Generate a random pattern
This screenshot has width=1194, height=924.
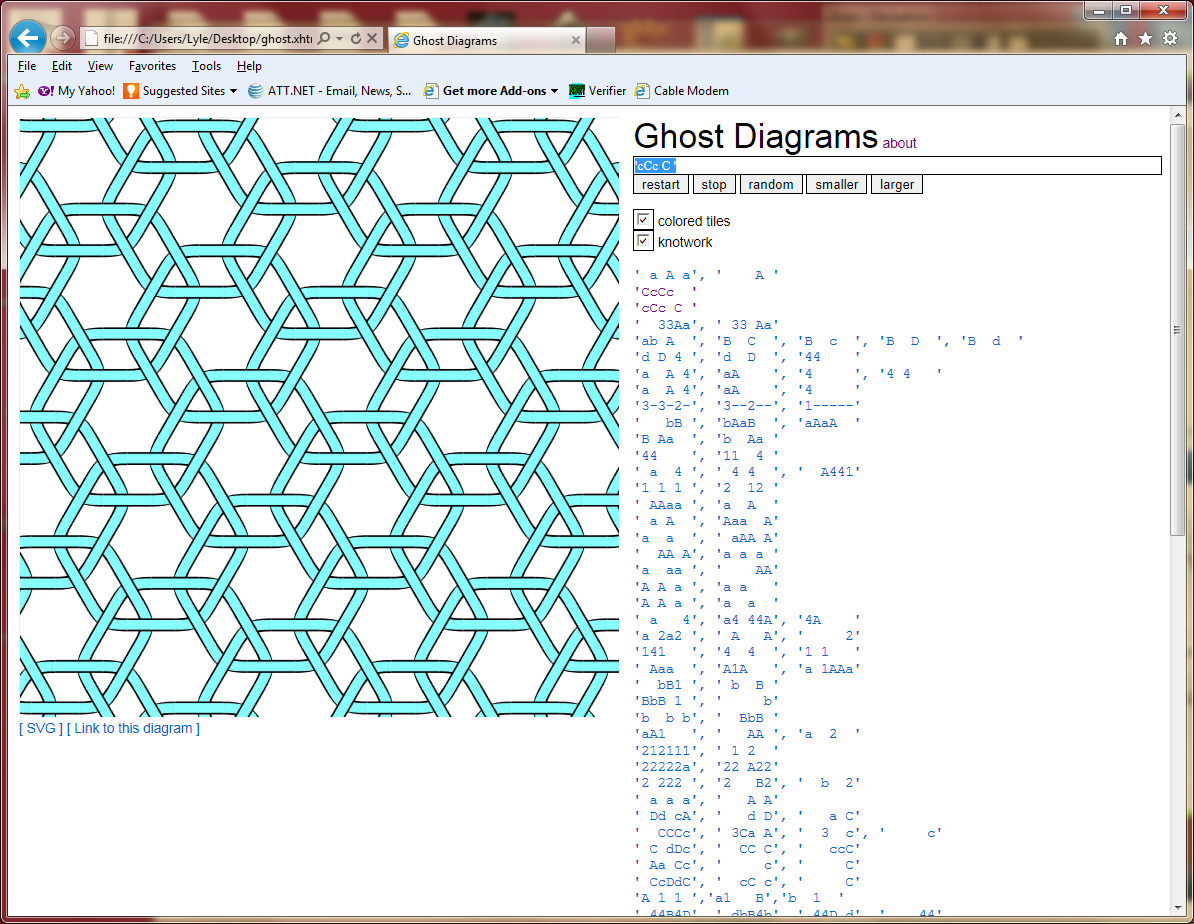point(771,184)
